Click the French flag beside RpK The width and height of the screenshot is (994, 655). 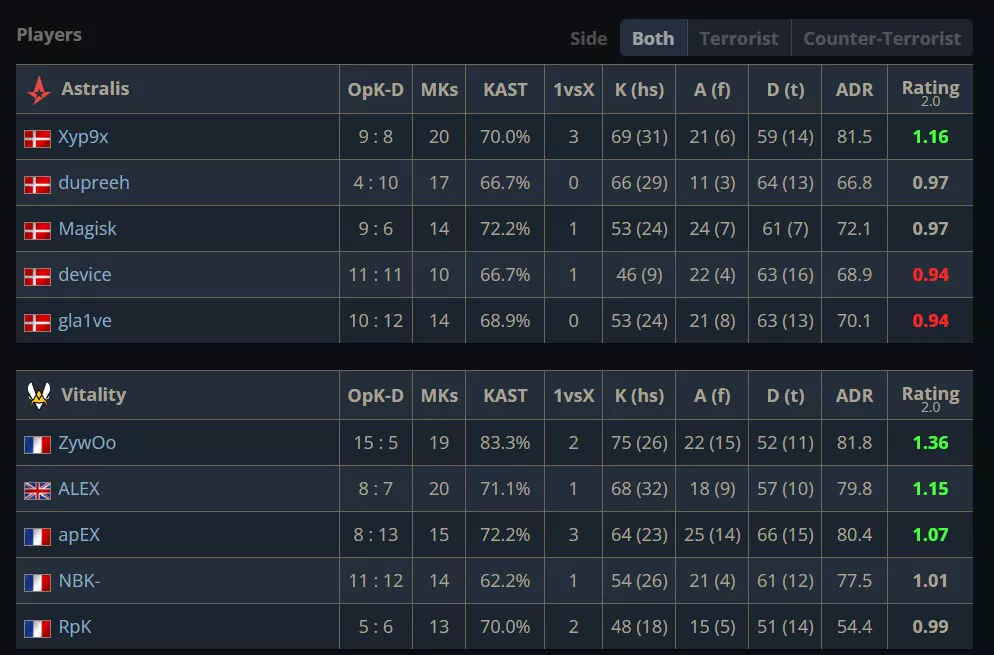click(37, 629)
